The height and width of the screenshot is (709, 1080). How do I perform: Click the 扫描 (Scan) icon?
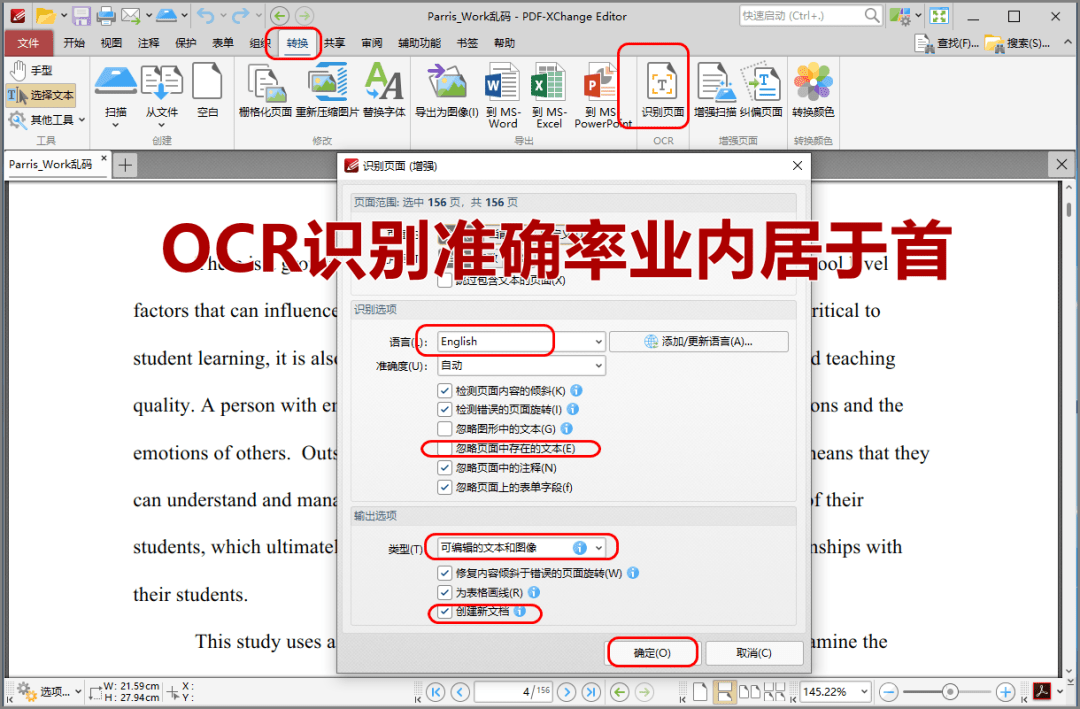click(x=113, y=90)
